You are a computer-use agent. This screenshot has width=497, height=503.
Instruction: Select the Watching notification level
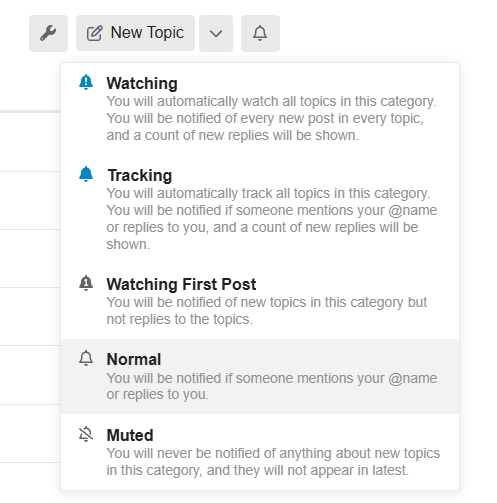coord(260,109)
